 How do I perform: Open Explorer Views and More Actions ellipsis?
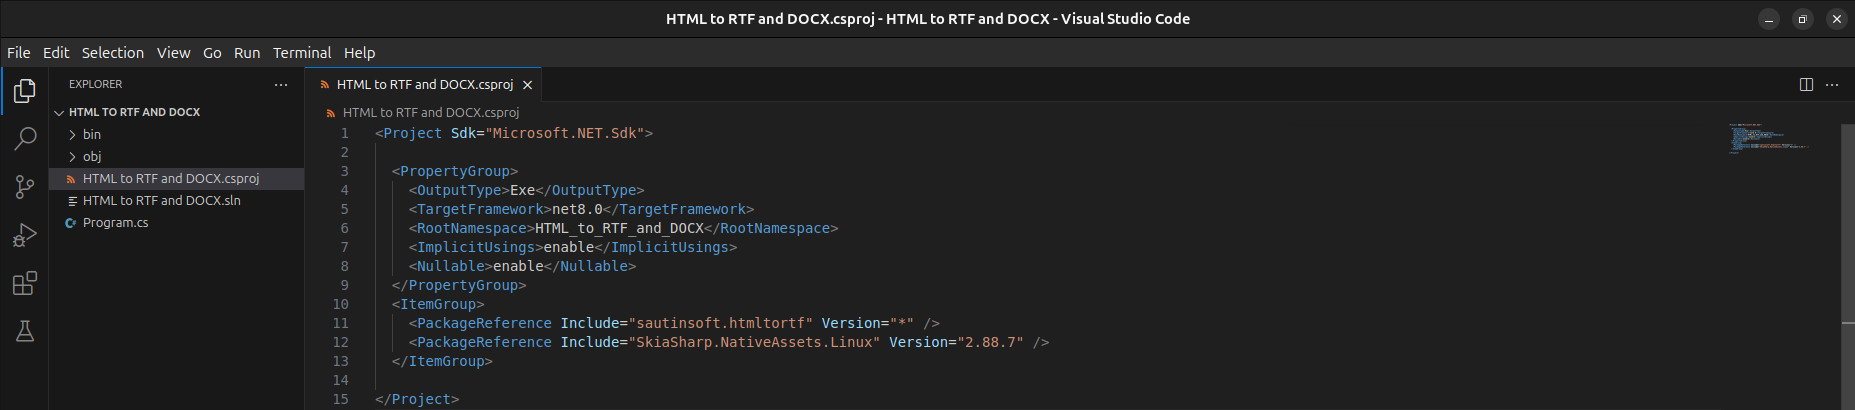(281, 85)
